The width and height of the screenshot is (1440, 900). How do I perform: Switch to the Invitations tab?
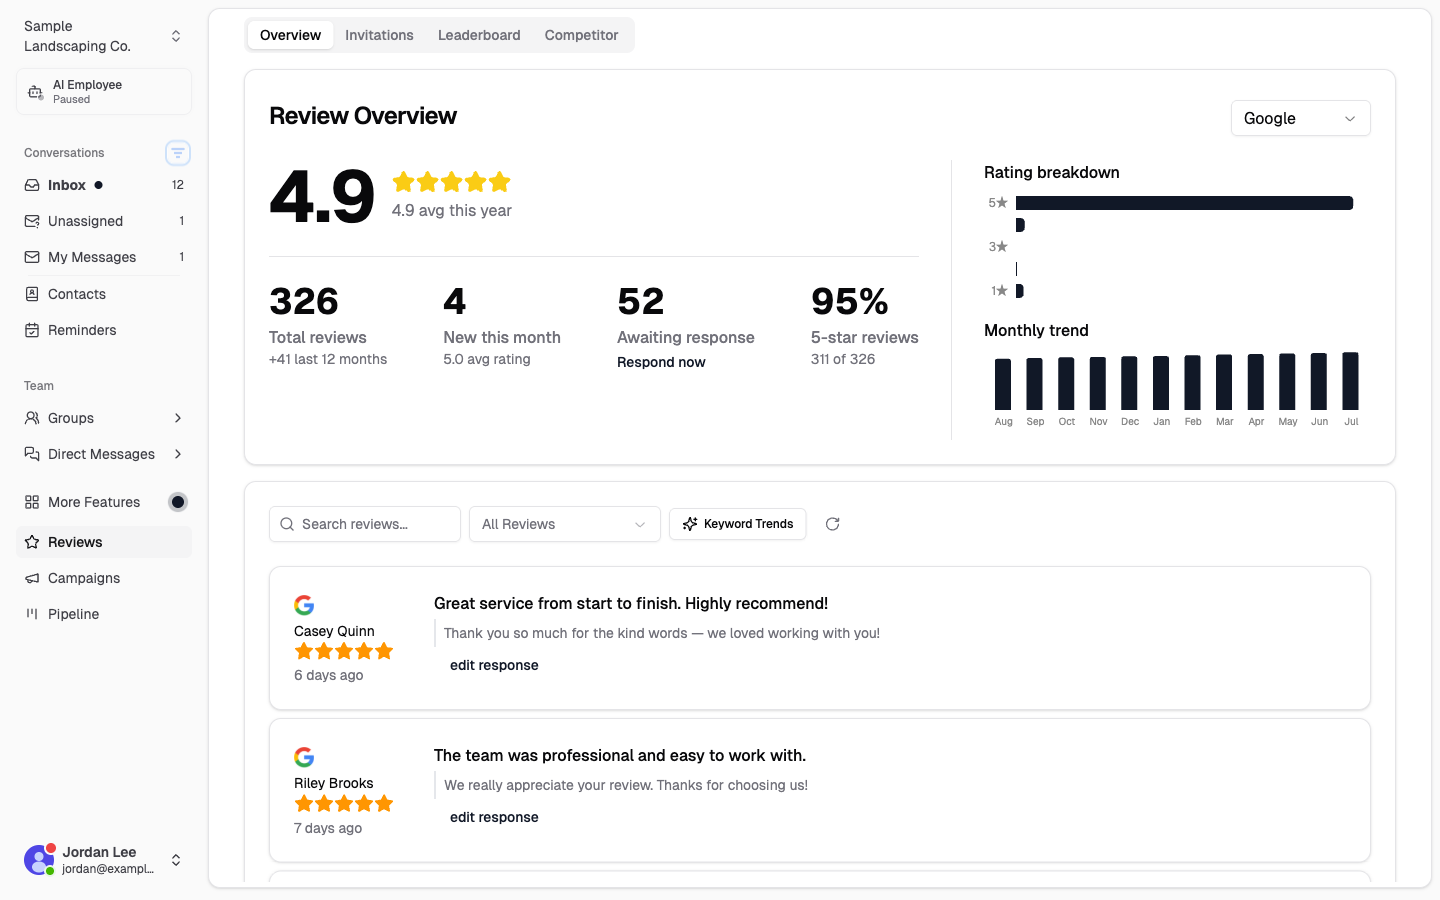pos(379,35)
